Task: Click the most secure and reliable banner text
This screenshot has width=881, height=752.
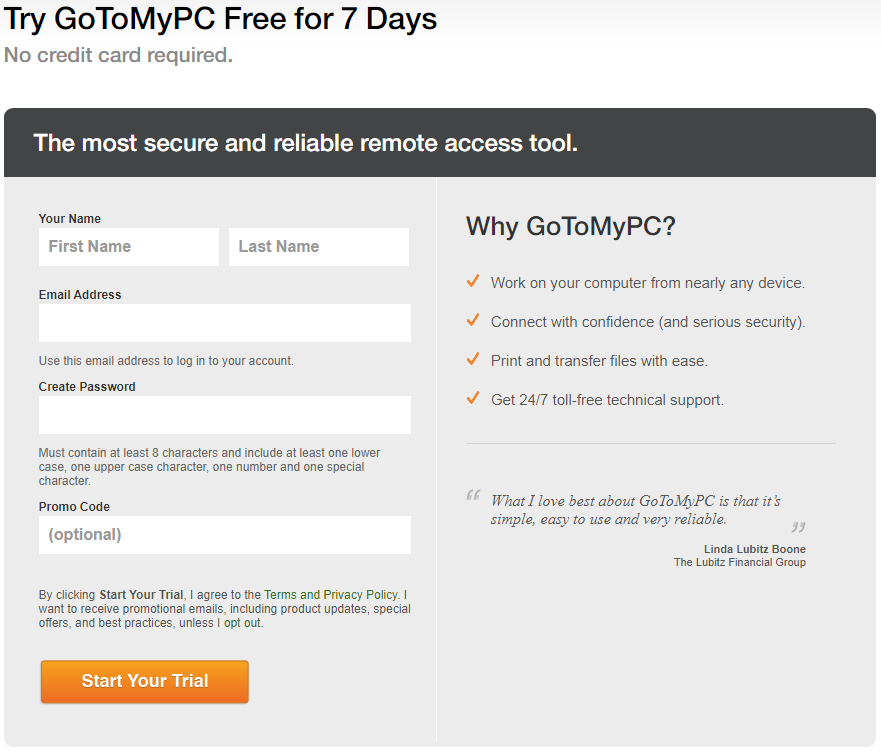Action: point(305,143)
